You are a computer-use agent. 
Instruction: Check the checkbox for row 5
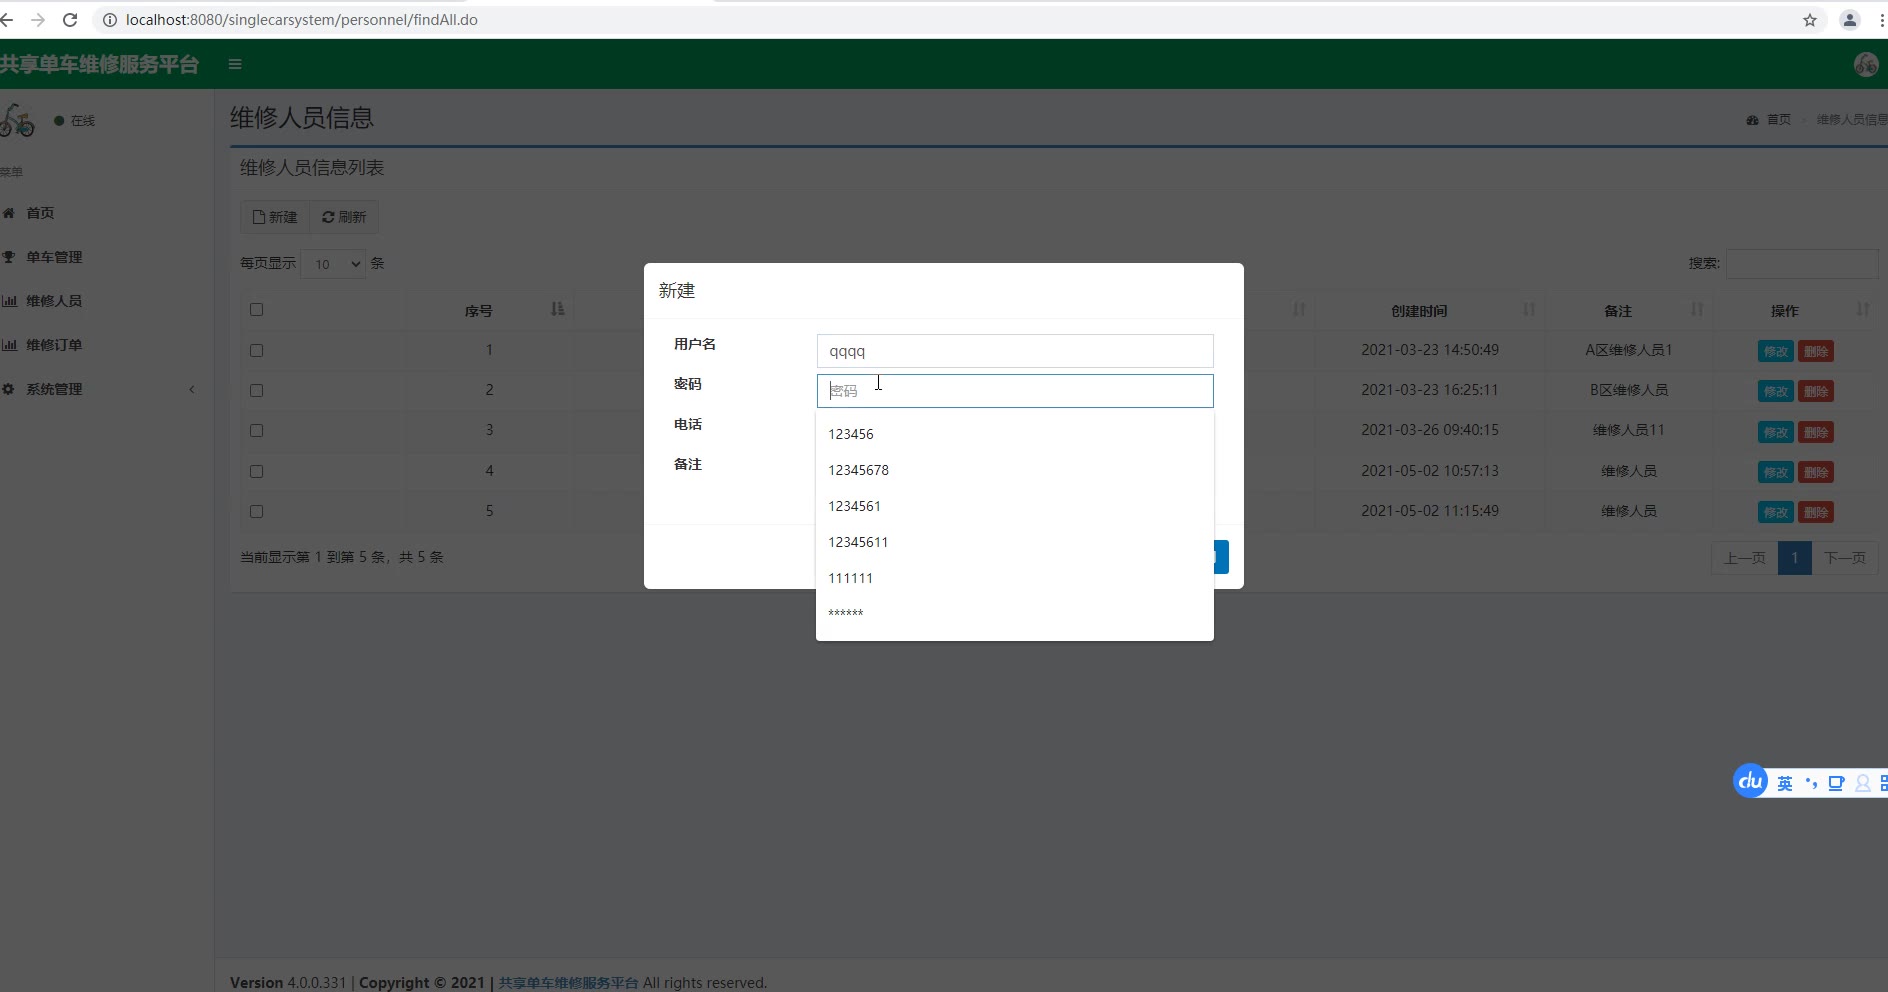[x=256, y=512]
